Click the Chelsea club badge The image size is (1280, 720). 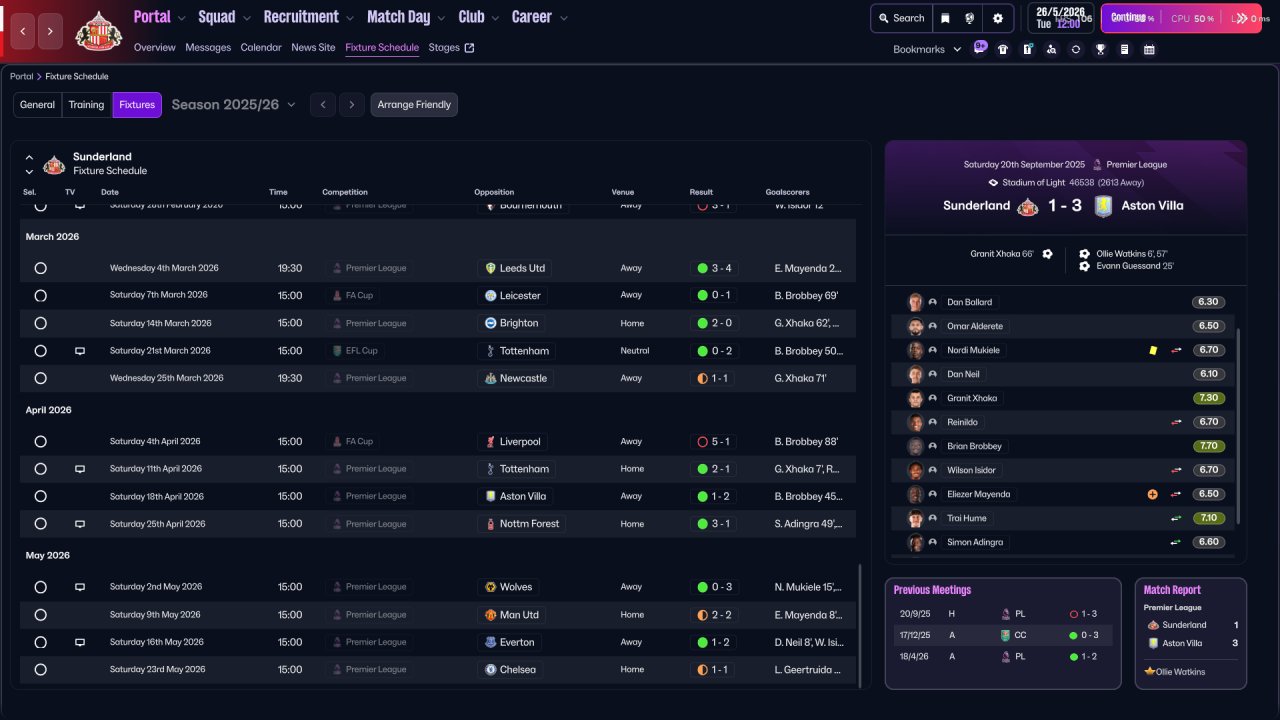490,670
